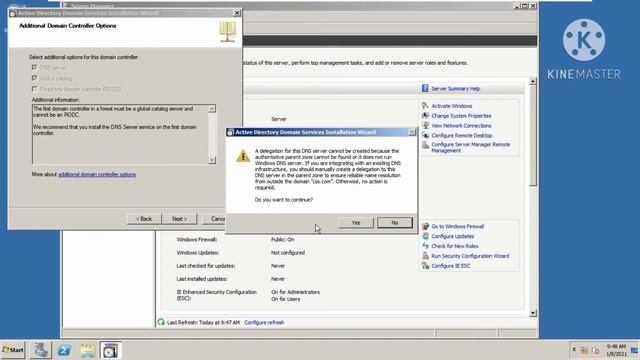Click the Go to Windows Firewall icon
640x360 pixels.
pyautogui.click(x=425, y=226)
